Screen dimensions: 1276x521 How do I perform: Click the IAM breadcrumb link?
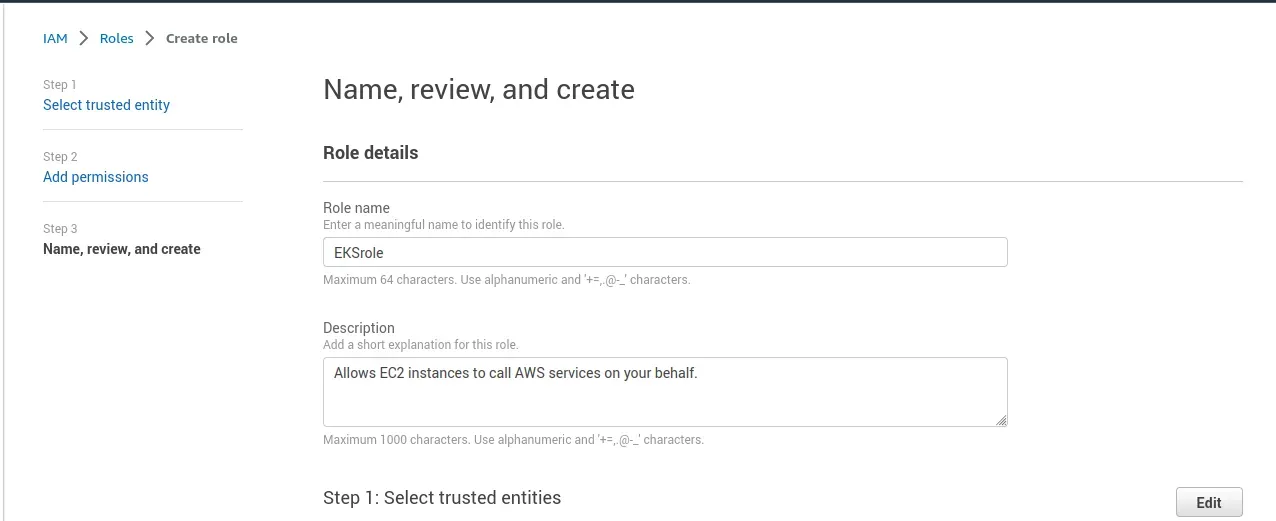click(x=55, y=38)
